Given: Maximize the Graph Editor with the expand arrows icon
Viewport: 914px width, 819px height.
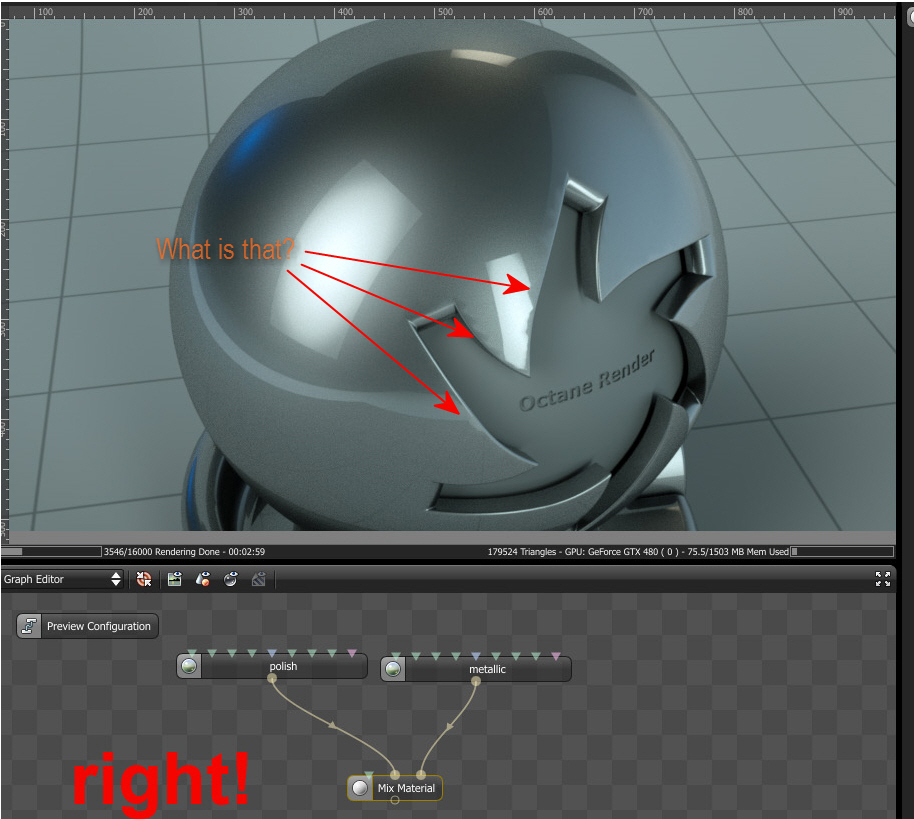Looking at the screenshot, I should [x=883, y=579].
